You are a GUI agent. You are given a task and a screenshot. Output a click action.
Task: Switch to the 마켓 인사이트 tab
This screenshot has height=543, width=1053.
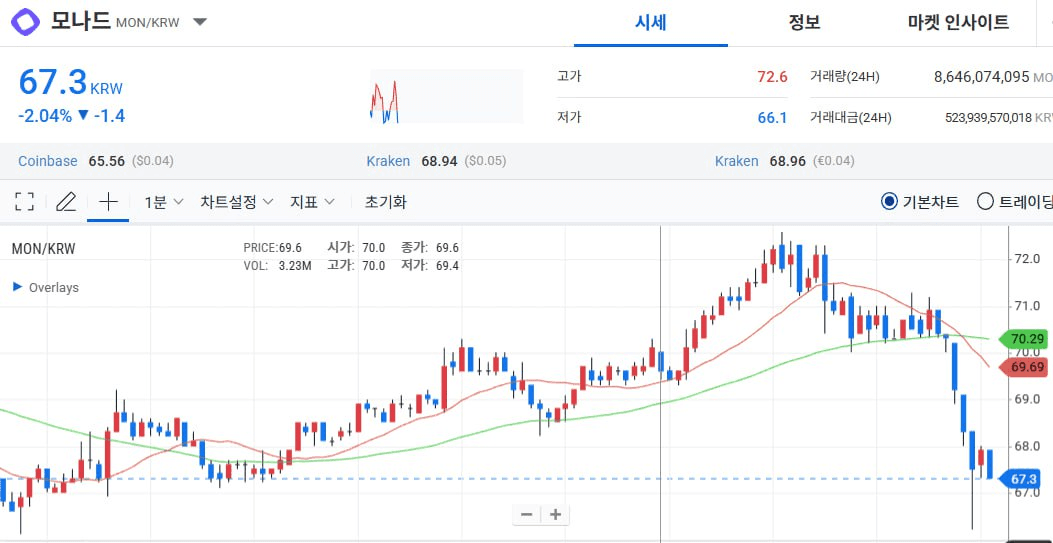958,22
